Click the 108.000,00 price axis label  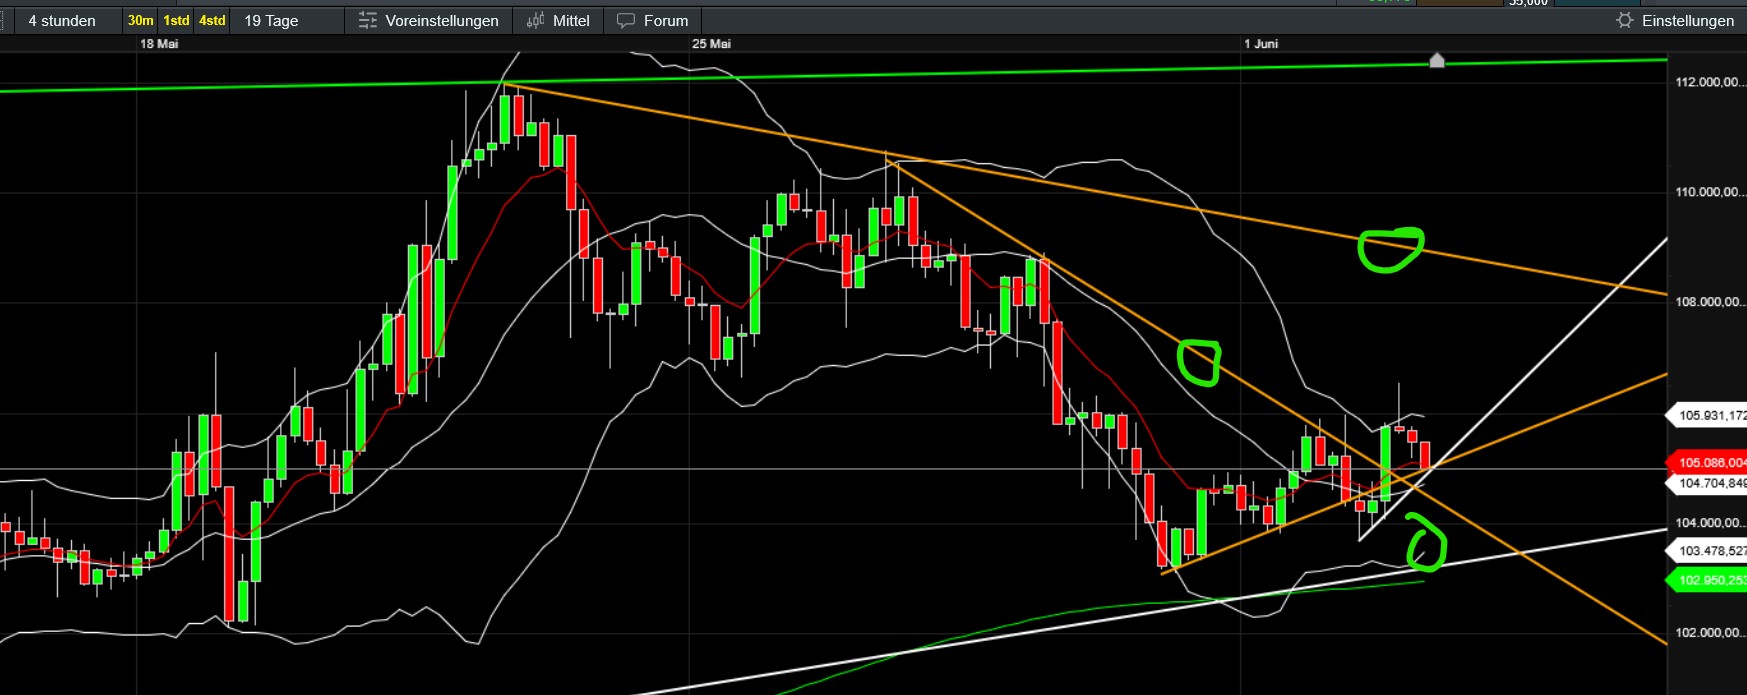[x=1710, y=302]
